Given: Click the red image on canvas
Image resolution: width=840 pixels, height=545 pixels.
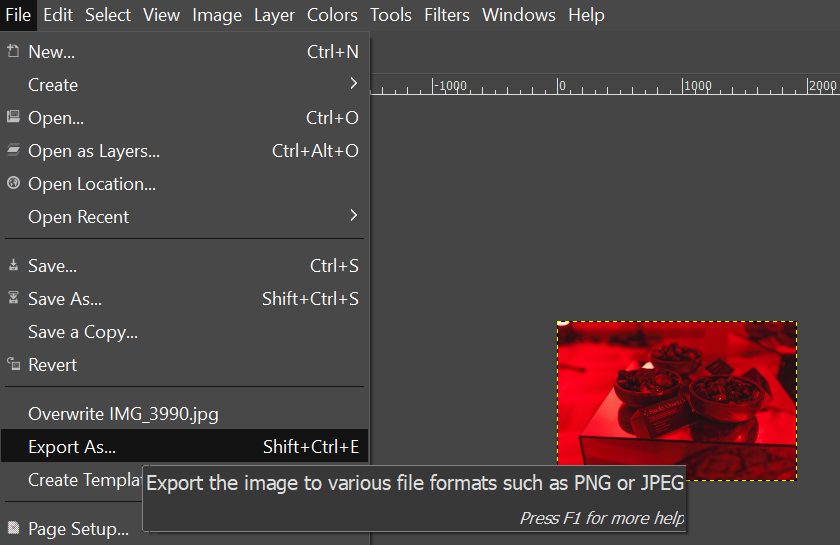Looking at the screenshot, I should [x=676, y=400].
